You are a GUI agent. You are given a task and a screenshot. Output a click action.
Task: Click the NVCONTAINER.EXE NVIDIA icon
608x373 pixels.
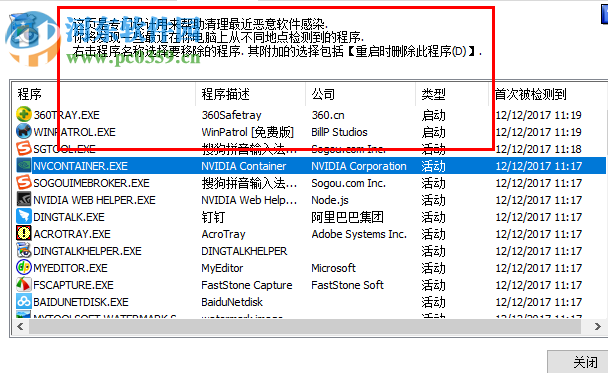point(24,166)
